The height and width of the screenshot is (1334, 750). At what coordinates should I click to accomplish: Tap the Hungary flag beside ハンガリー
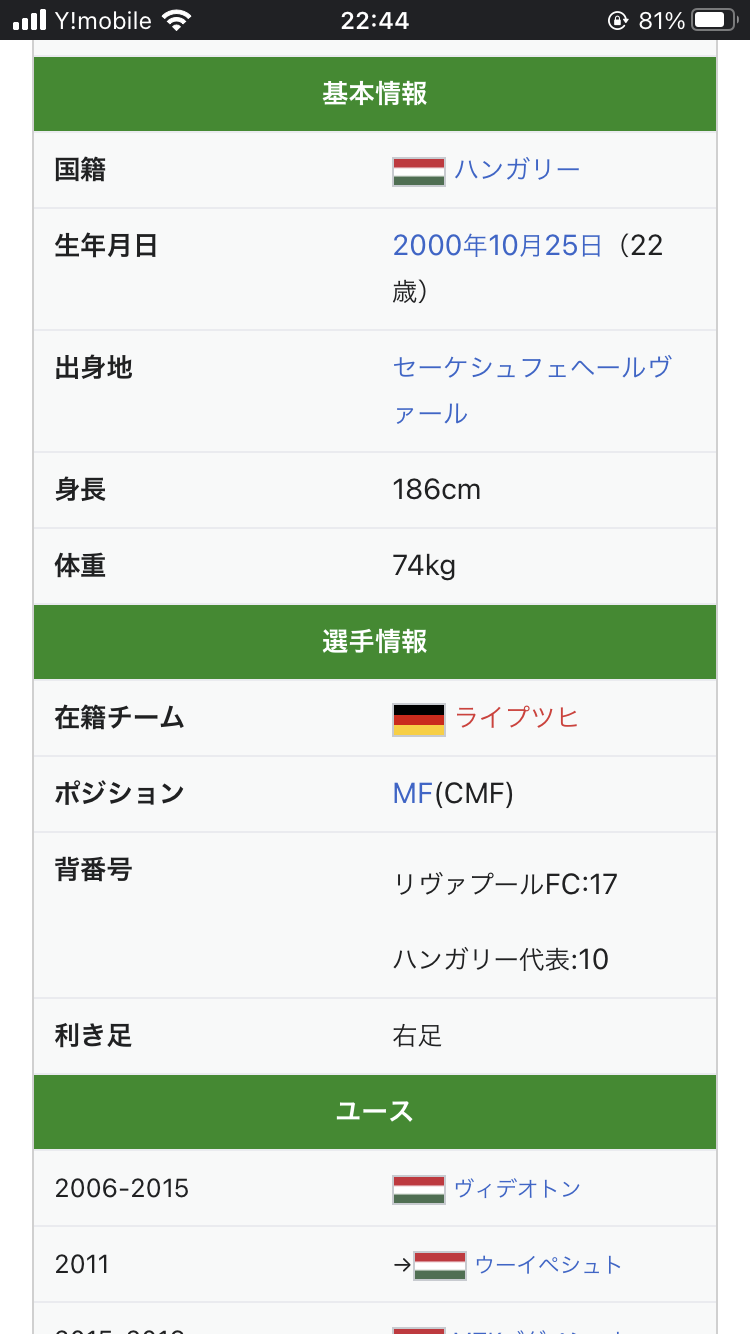tap(418, 171)
